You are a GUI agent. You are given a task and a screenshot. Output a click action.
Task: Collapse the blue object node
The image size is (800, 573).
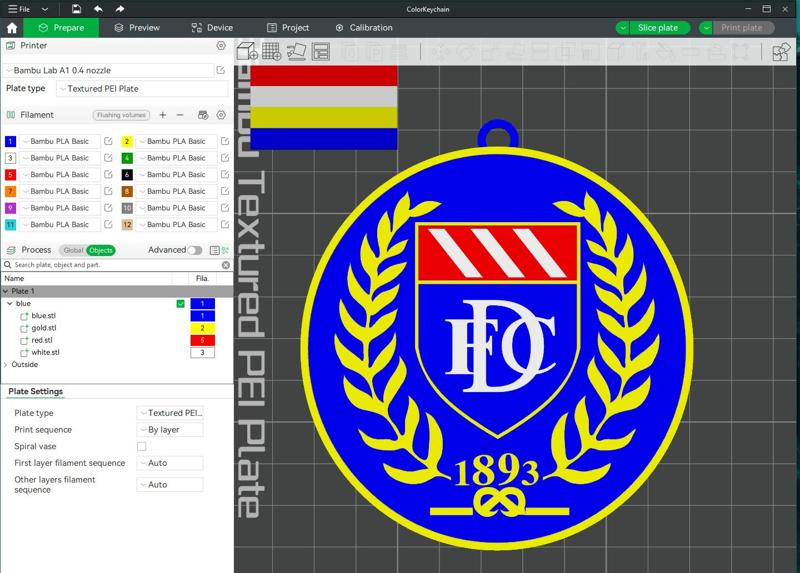pyautogui.click(x=10, y=304)
